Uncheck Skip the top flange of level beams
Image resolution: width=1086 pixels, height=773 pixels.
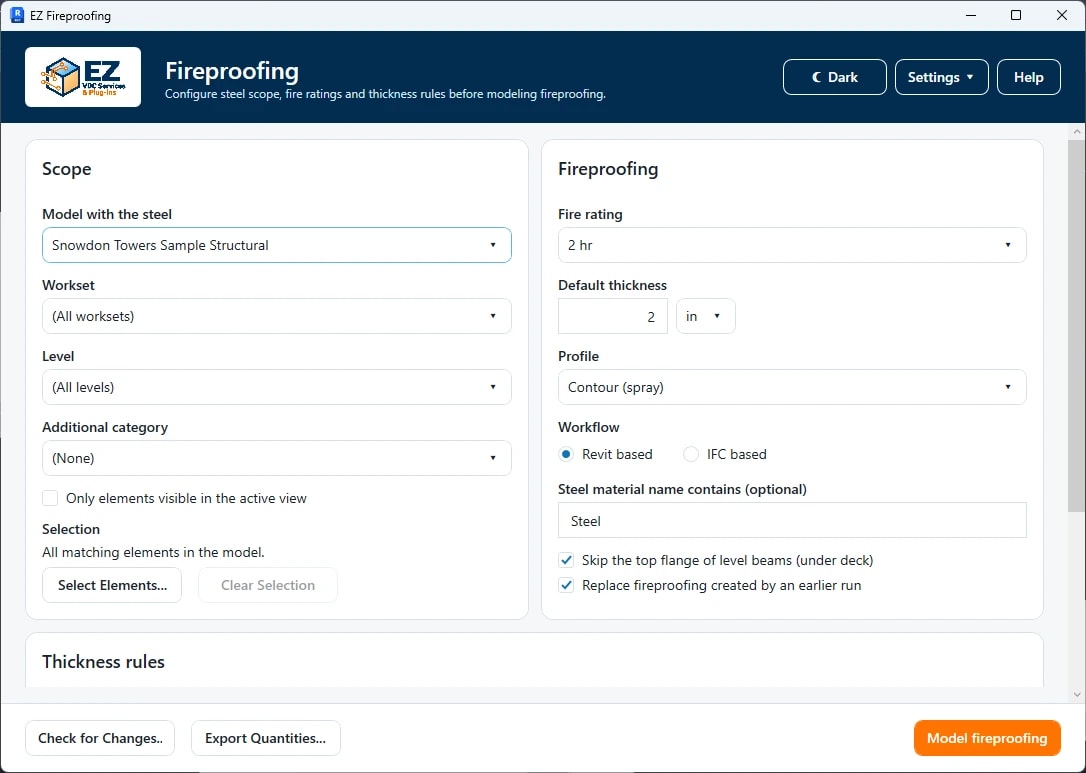click(x=567, y=560)
